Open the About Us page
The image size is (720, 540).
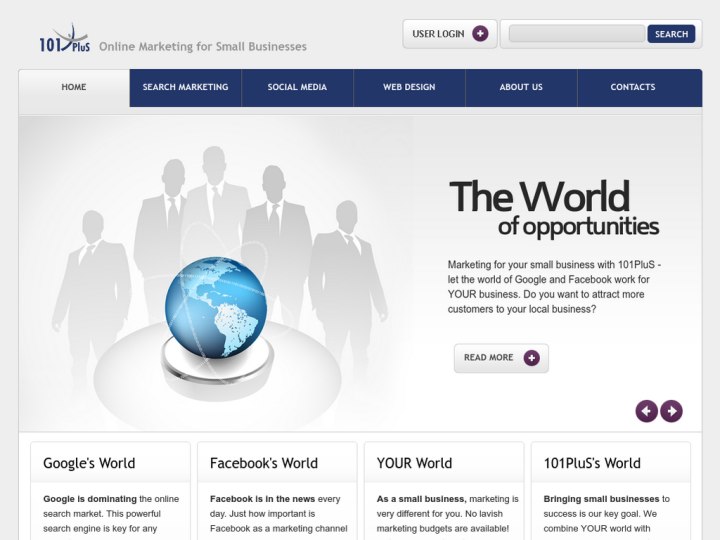pos(521,88)
